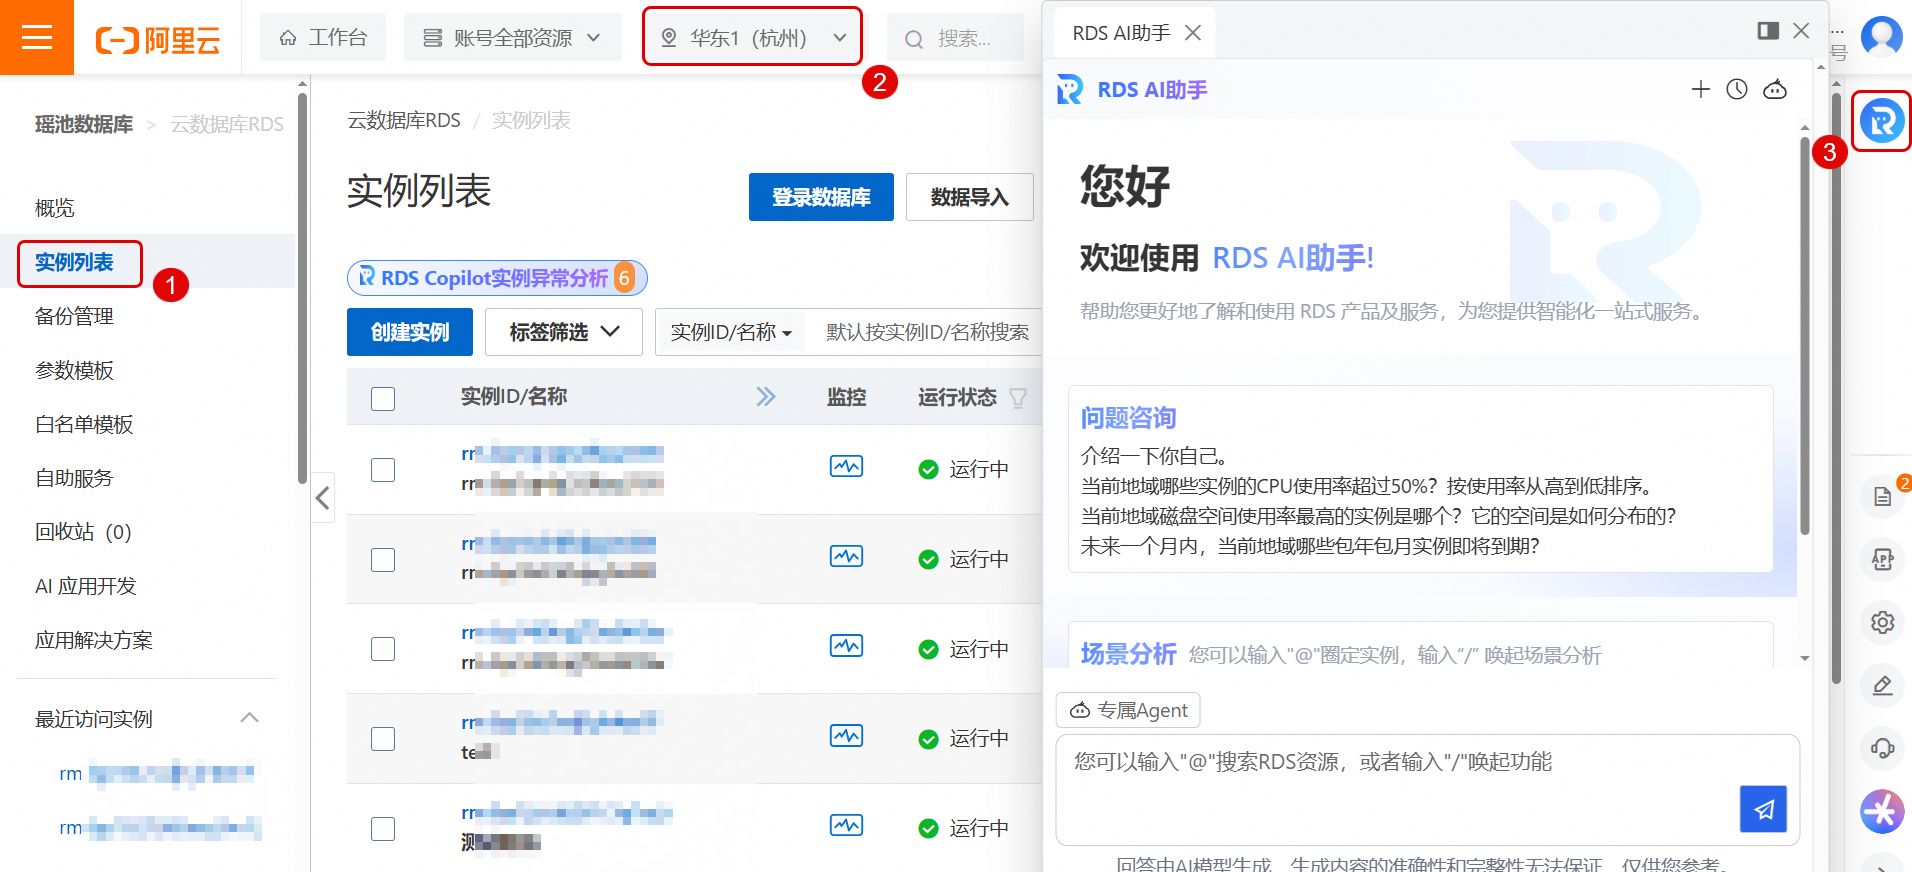Ask the 包年包月实例即将到期 suggested question
This screenshot has height=872, width=1912.
coord(1310,546)
